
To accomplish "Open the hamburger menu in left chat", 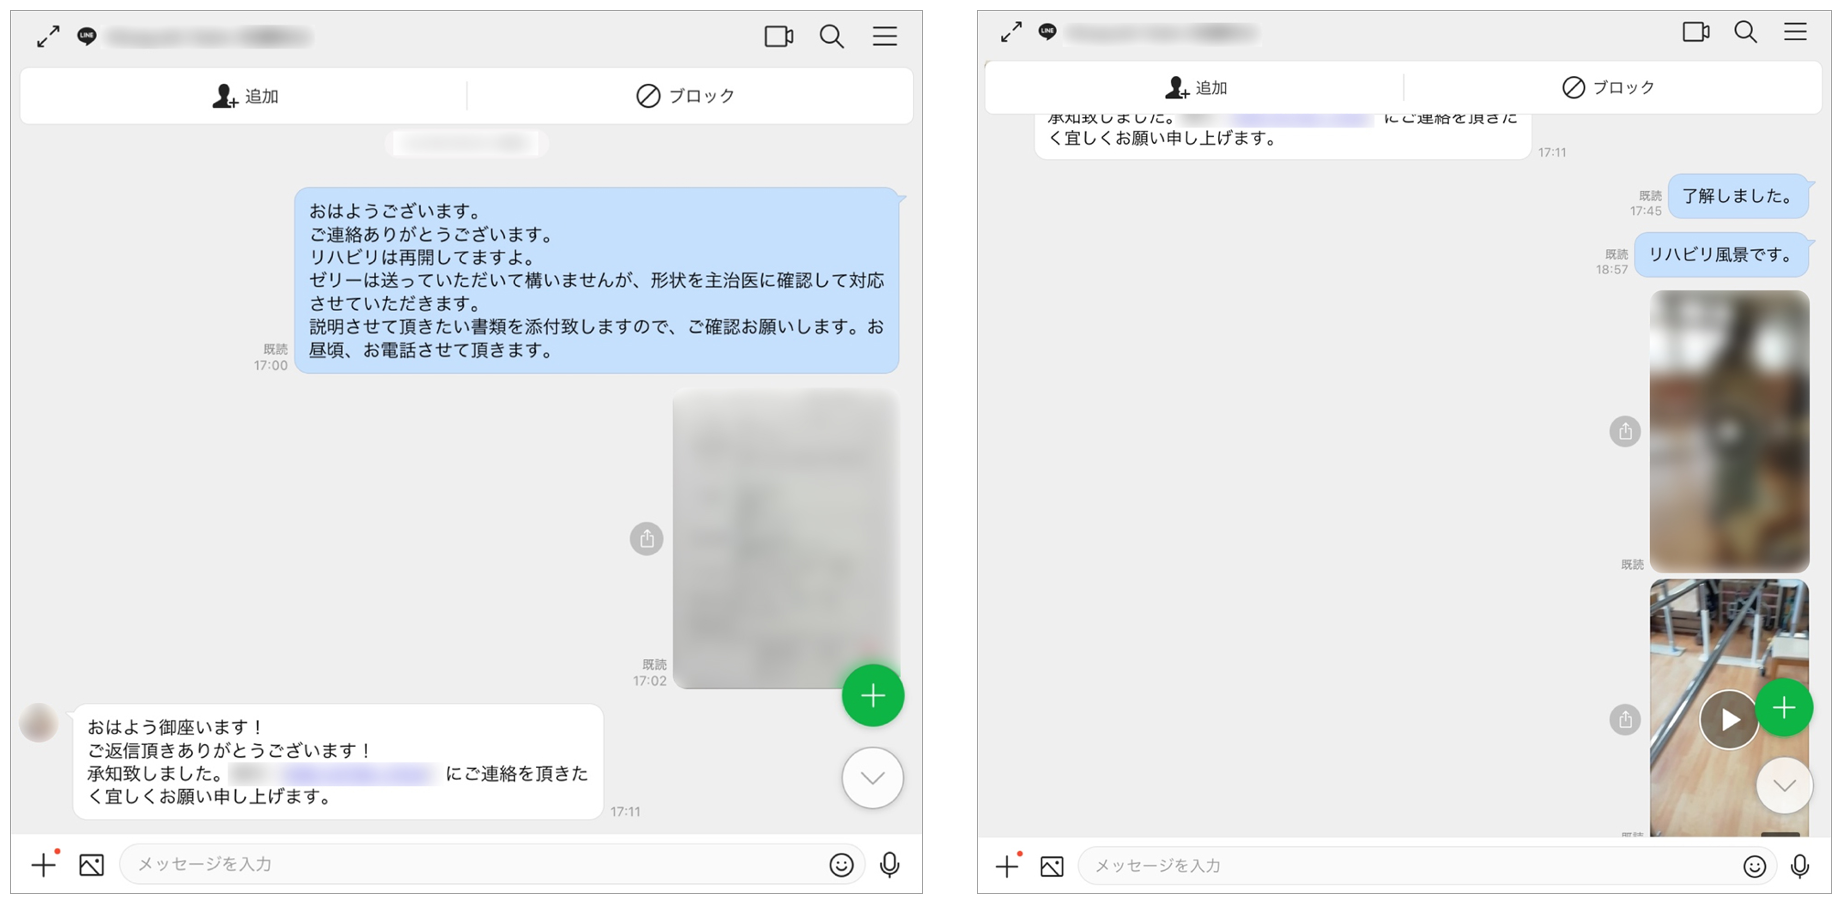I will pos(884,37).
